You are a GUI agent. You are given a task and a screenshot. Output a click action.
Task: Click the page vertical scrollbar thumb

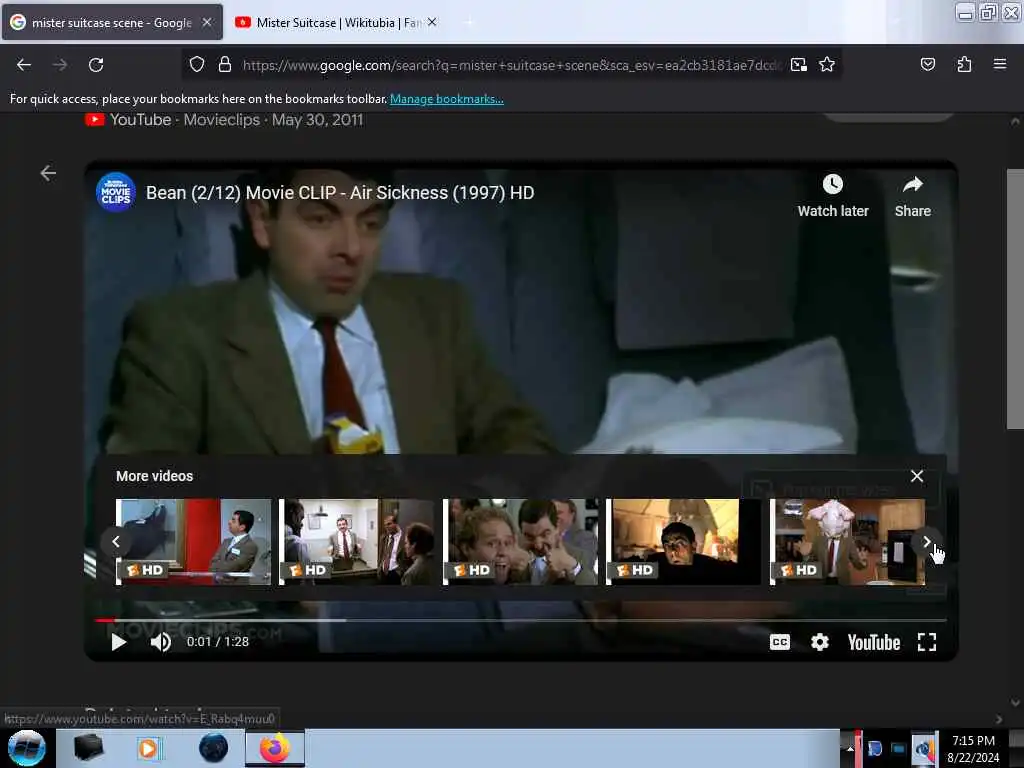click(1015, 299)
